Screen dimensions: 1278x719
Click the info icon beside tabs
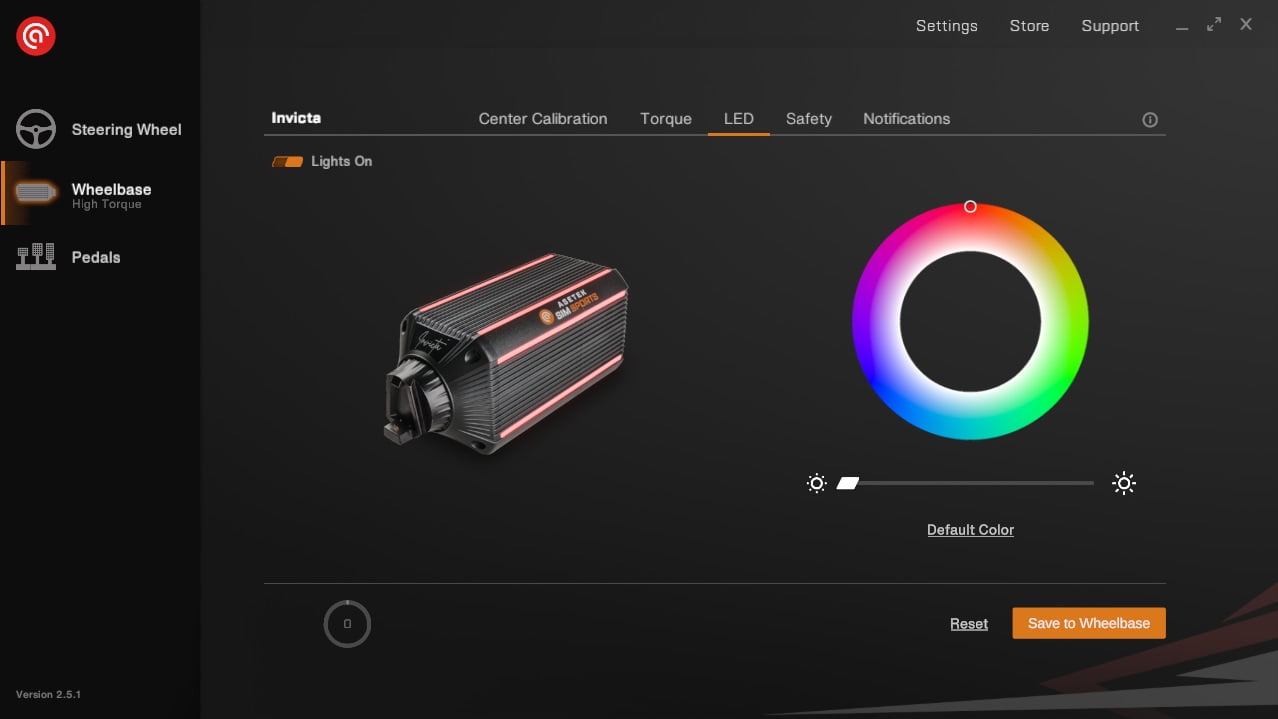[1150, 120]
